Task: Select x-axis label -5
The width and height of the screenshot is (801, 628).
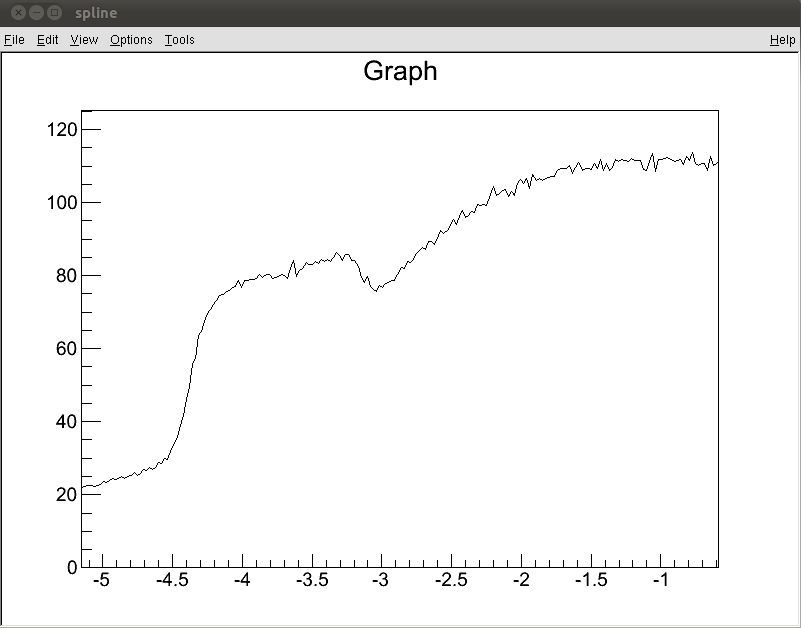Action: coord(101,580)
